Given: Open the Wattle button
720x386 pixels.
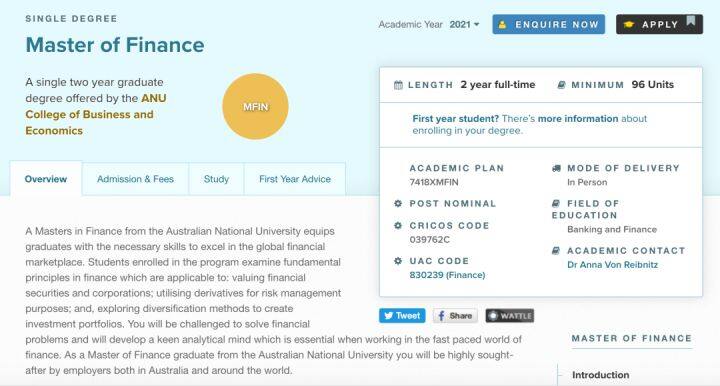Looking at the screenshot, I should pos(510,316).
